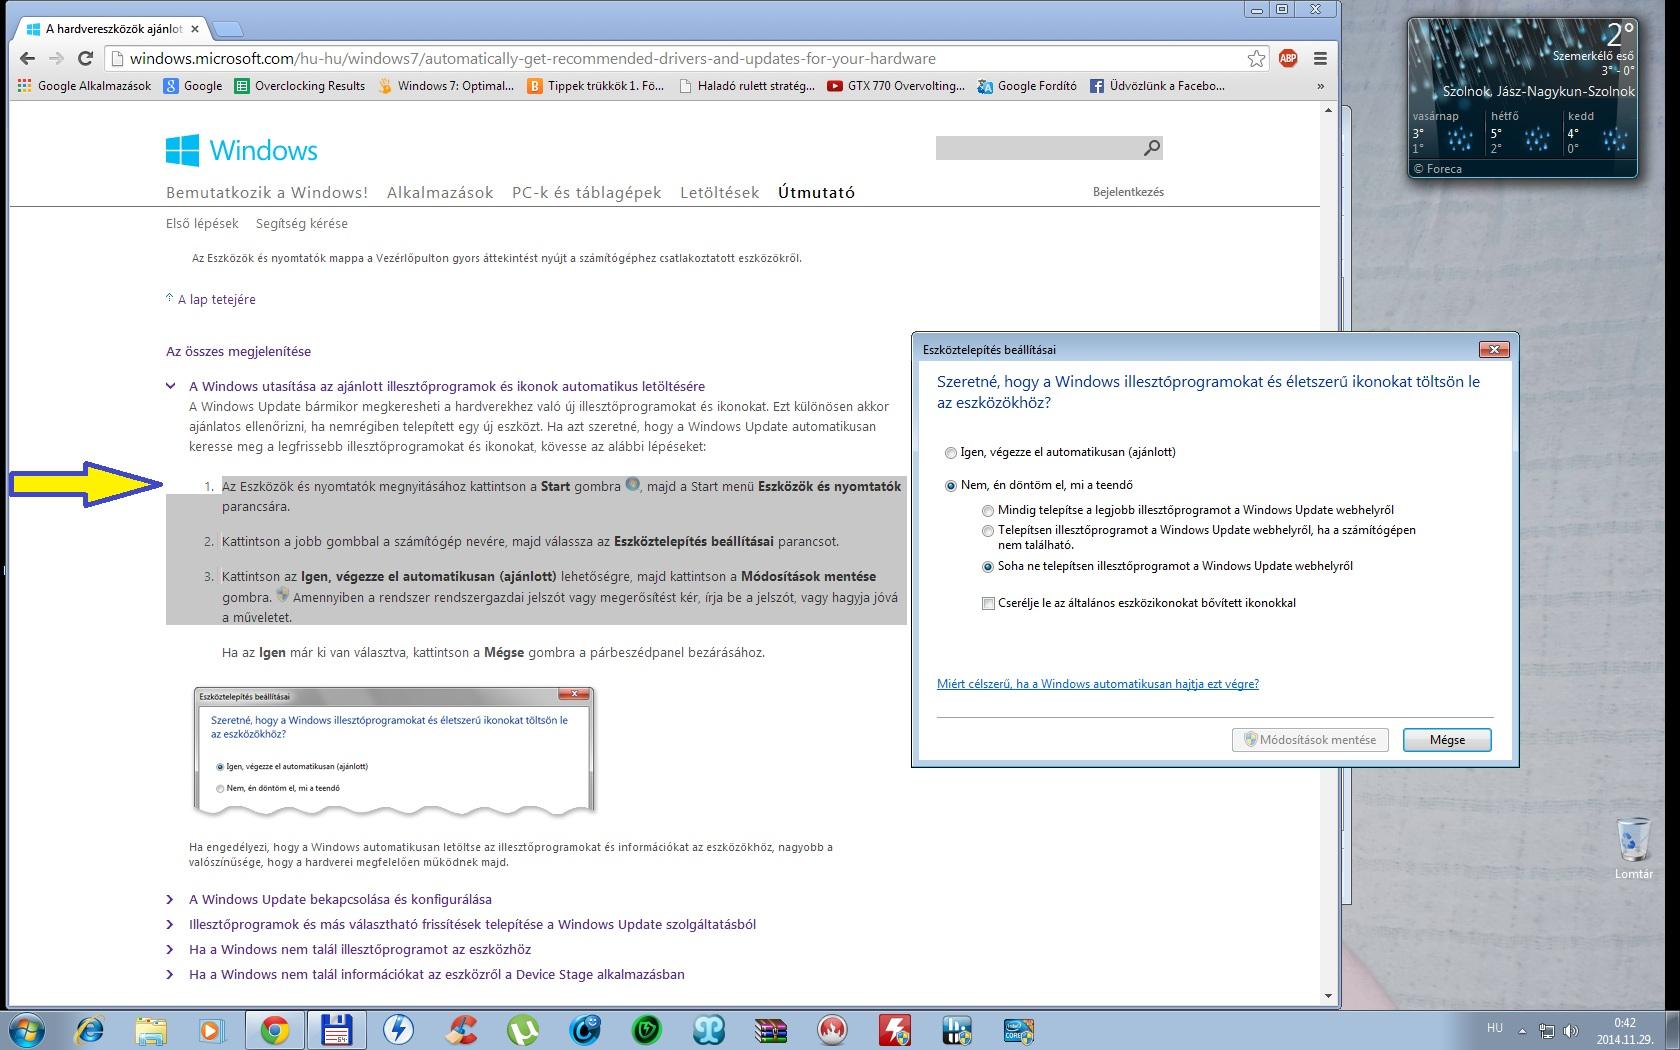Show more bookmarks via the » chevron
The image size is (1680, 1050).
pos(1320,86)
